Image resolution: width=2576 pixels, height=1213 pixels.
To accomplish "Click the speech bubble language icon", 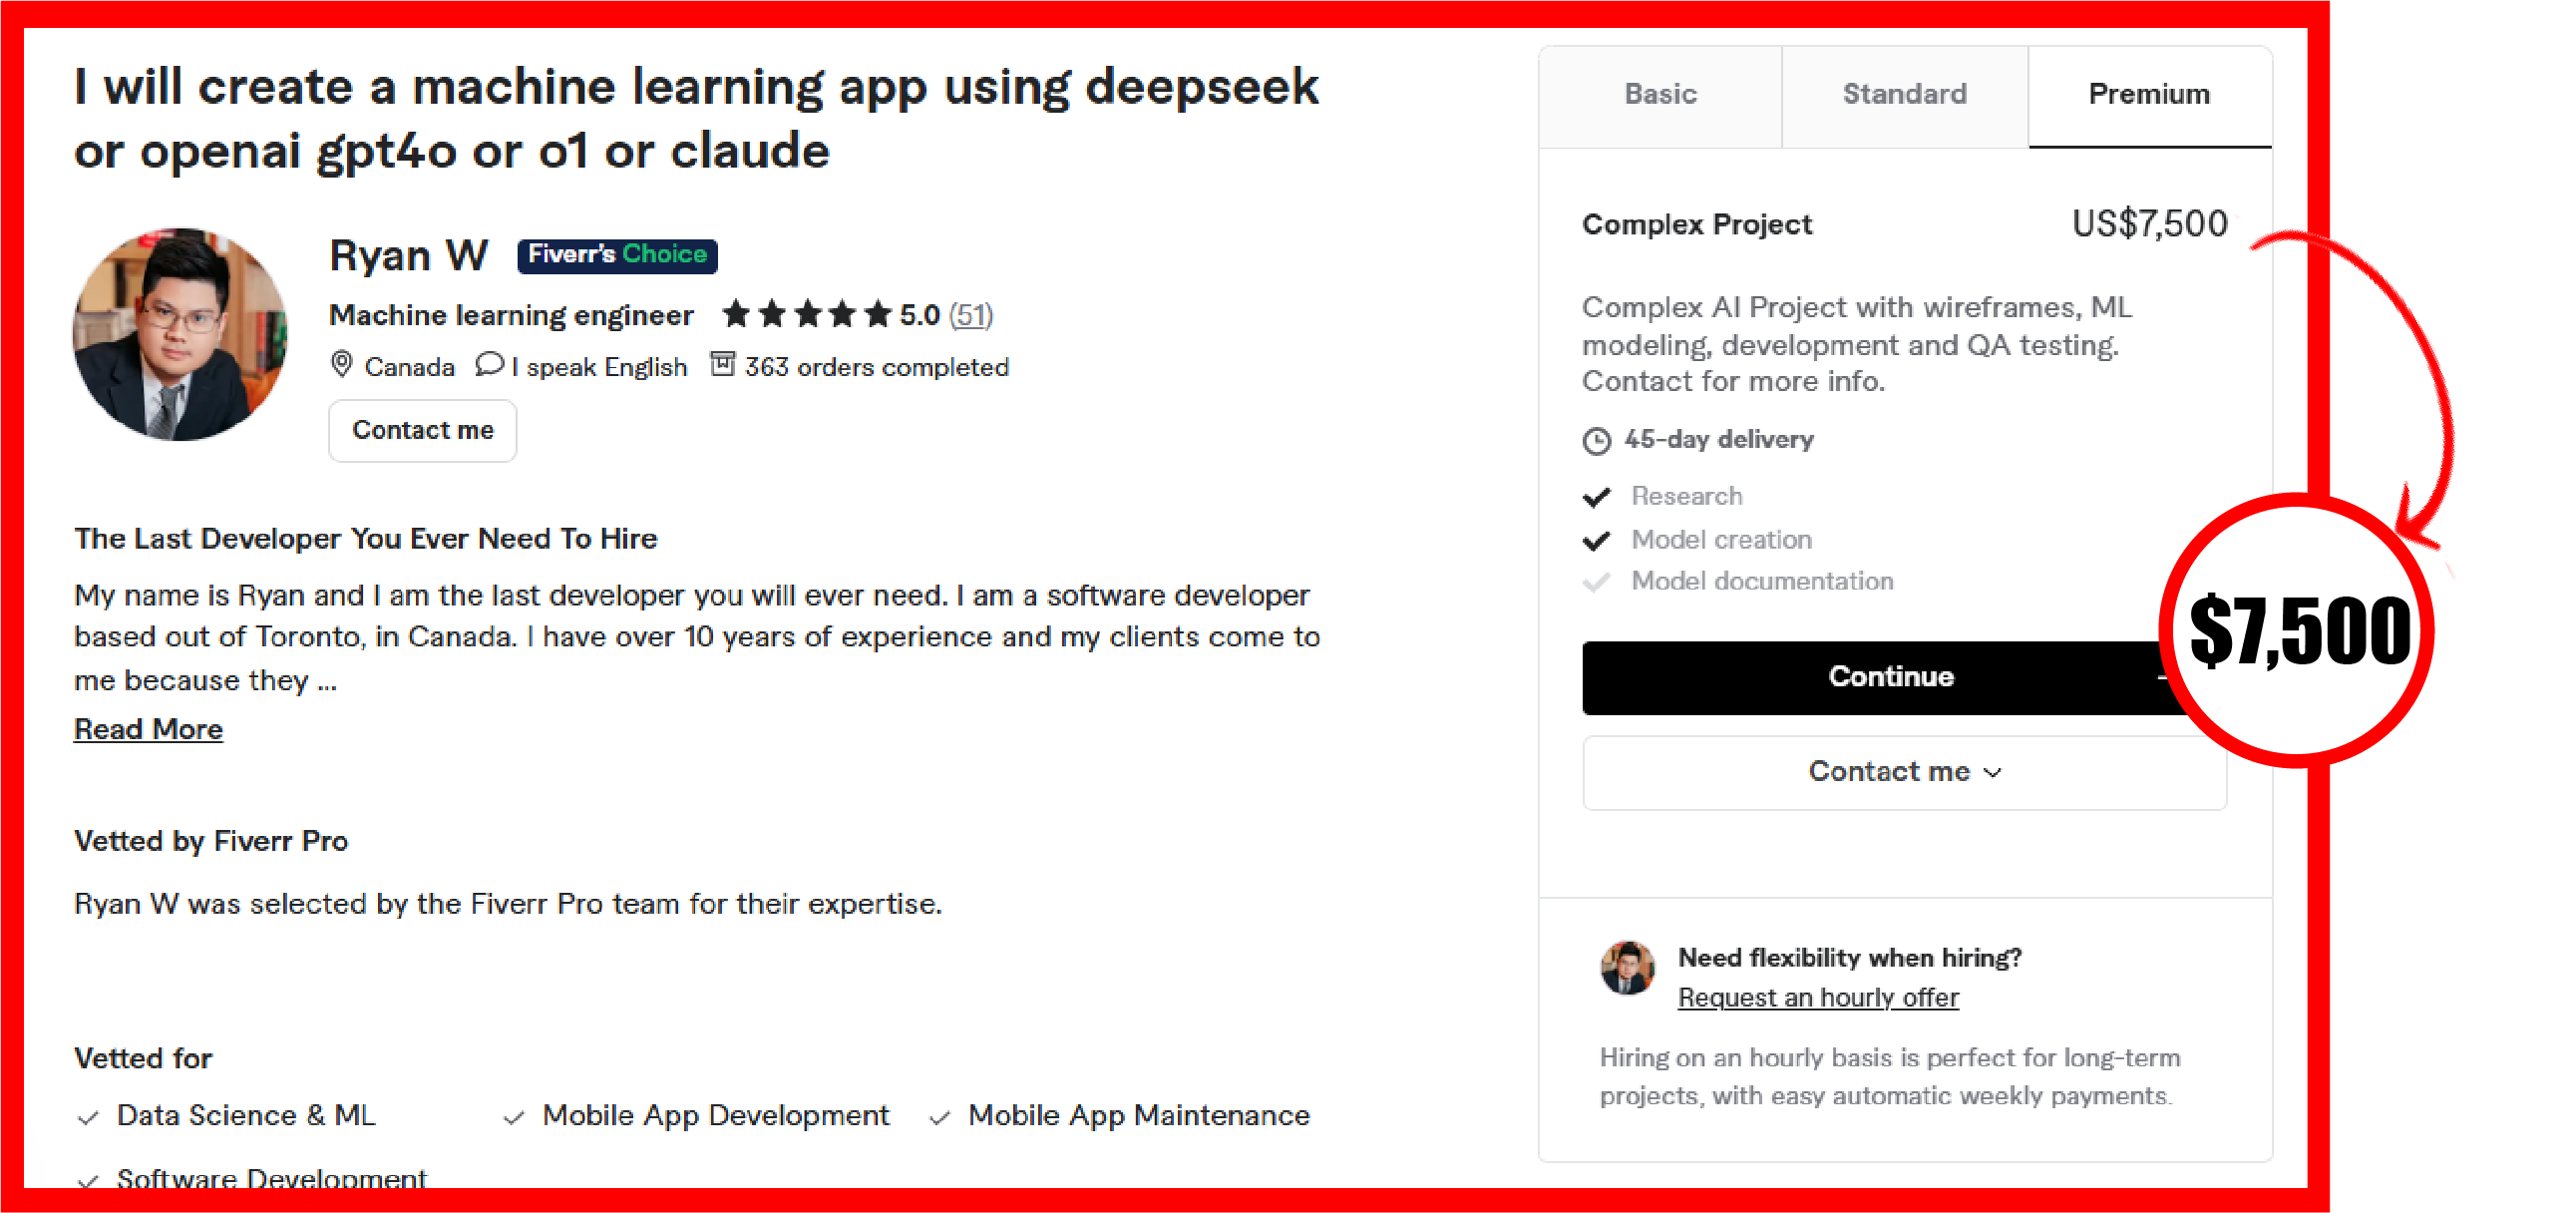I will 489,364.
